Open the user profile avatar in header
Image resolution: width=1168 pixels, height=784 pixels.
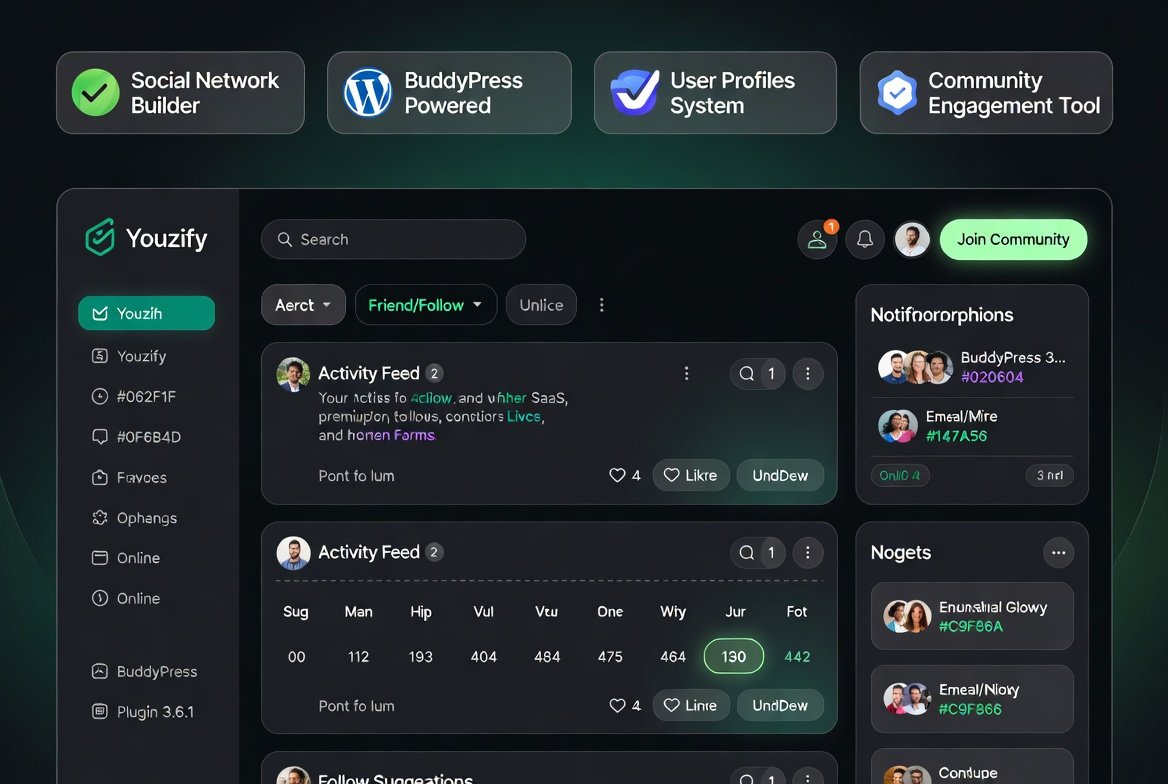click(912, 239)
